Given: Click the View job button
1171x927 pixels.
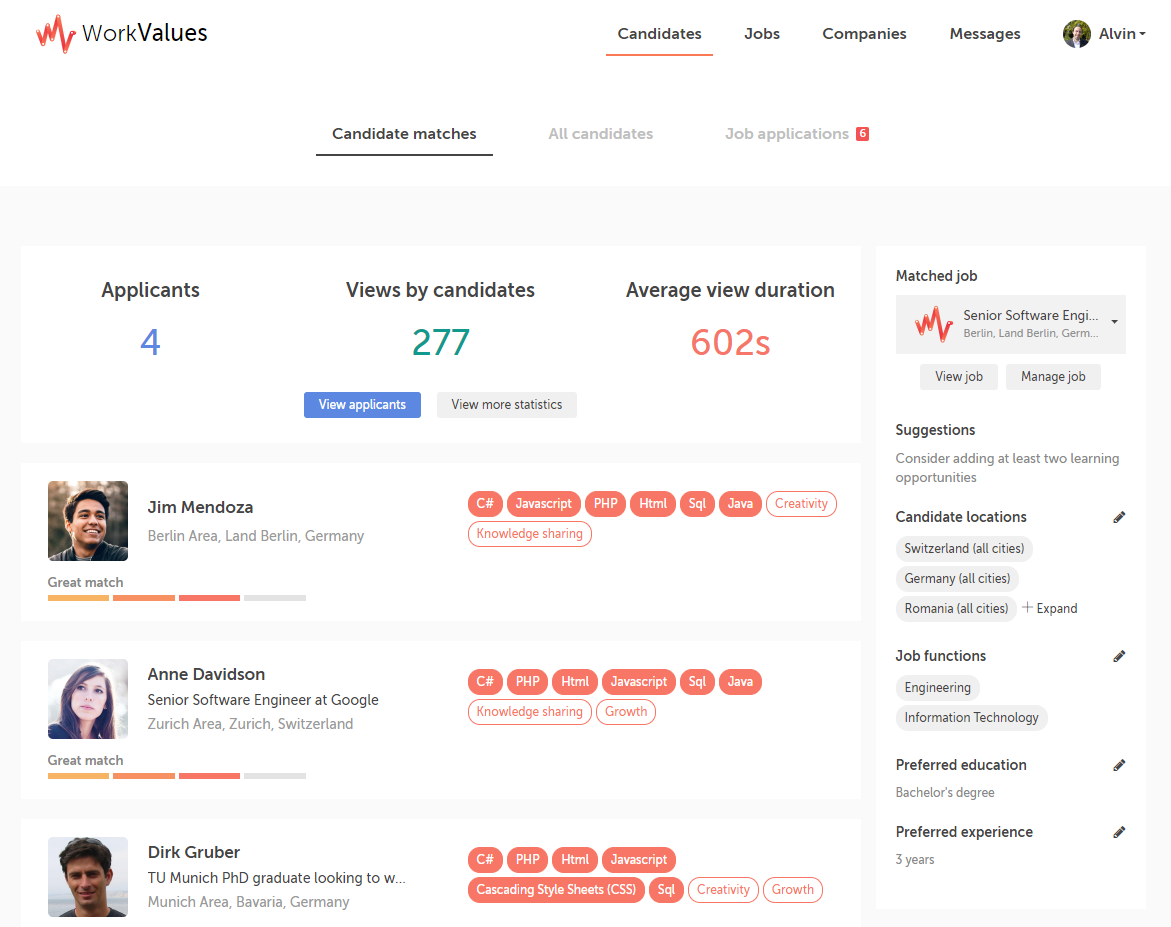Looking at the screenshot, I should 958,376.
